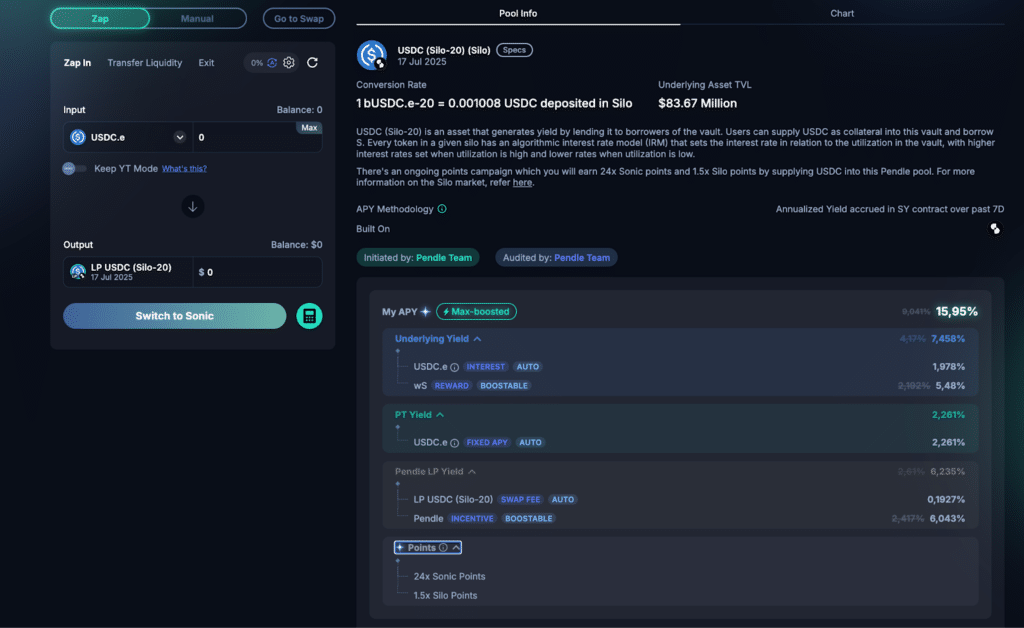Switch to Manual mode

(197, 18)
